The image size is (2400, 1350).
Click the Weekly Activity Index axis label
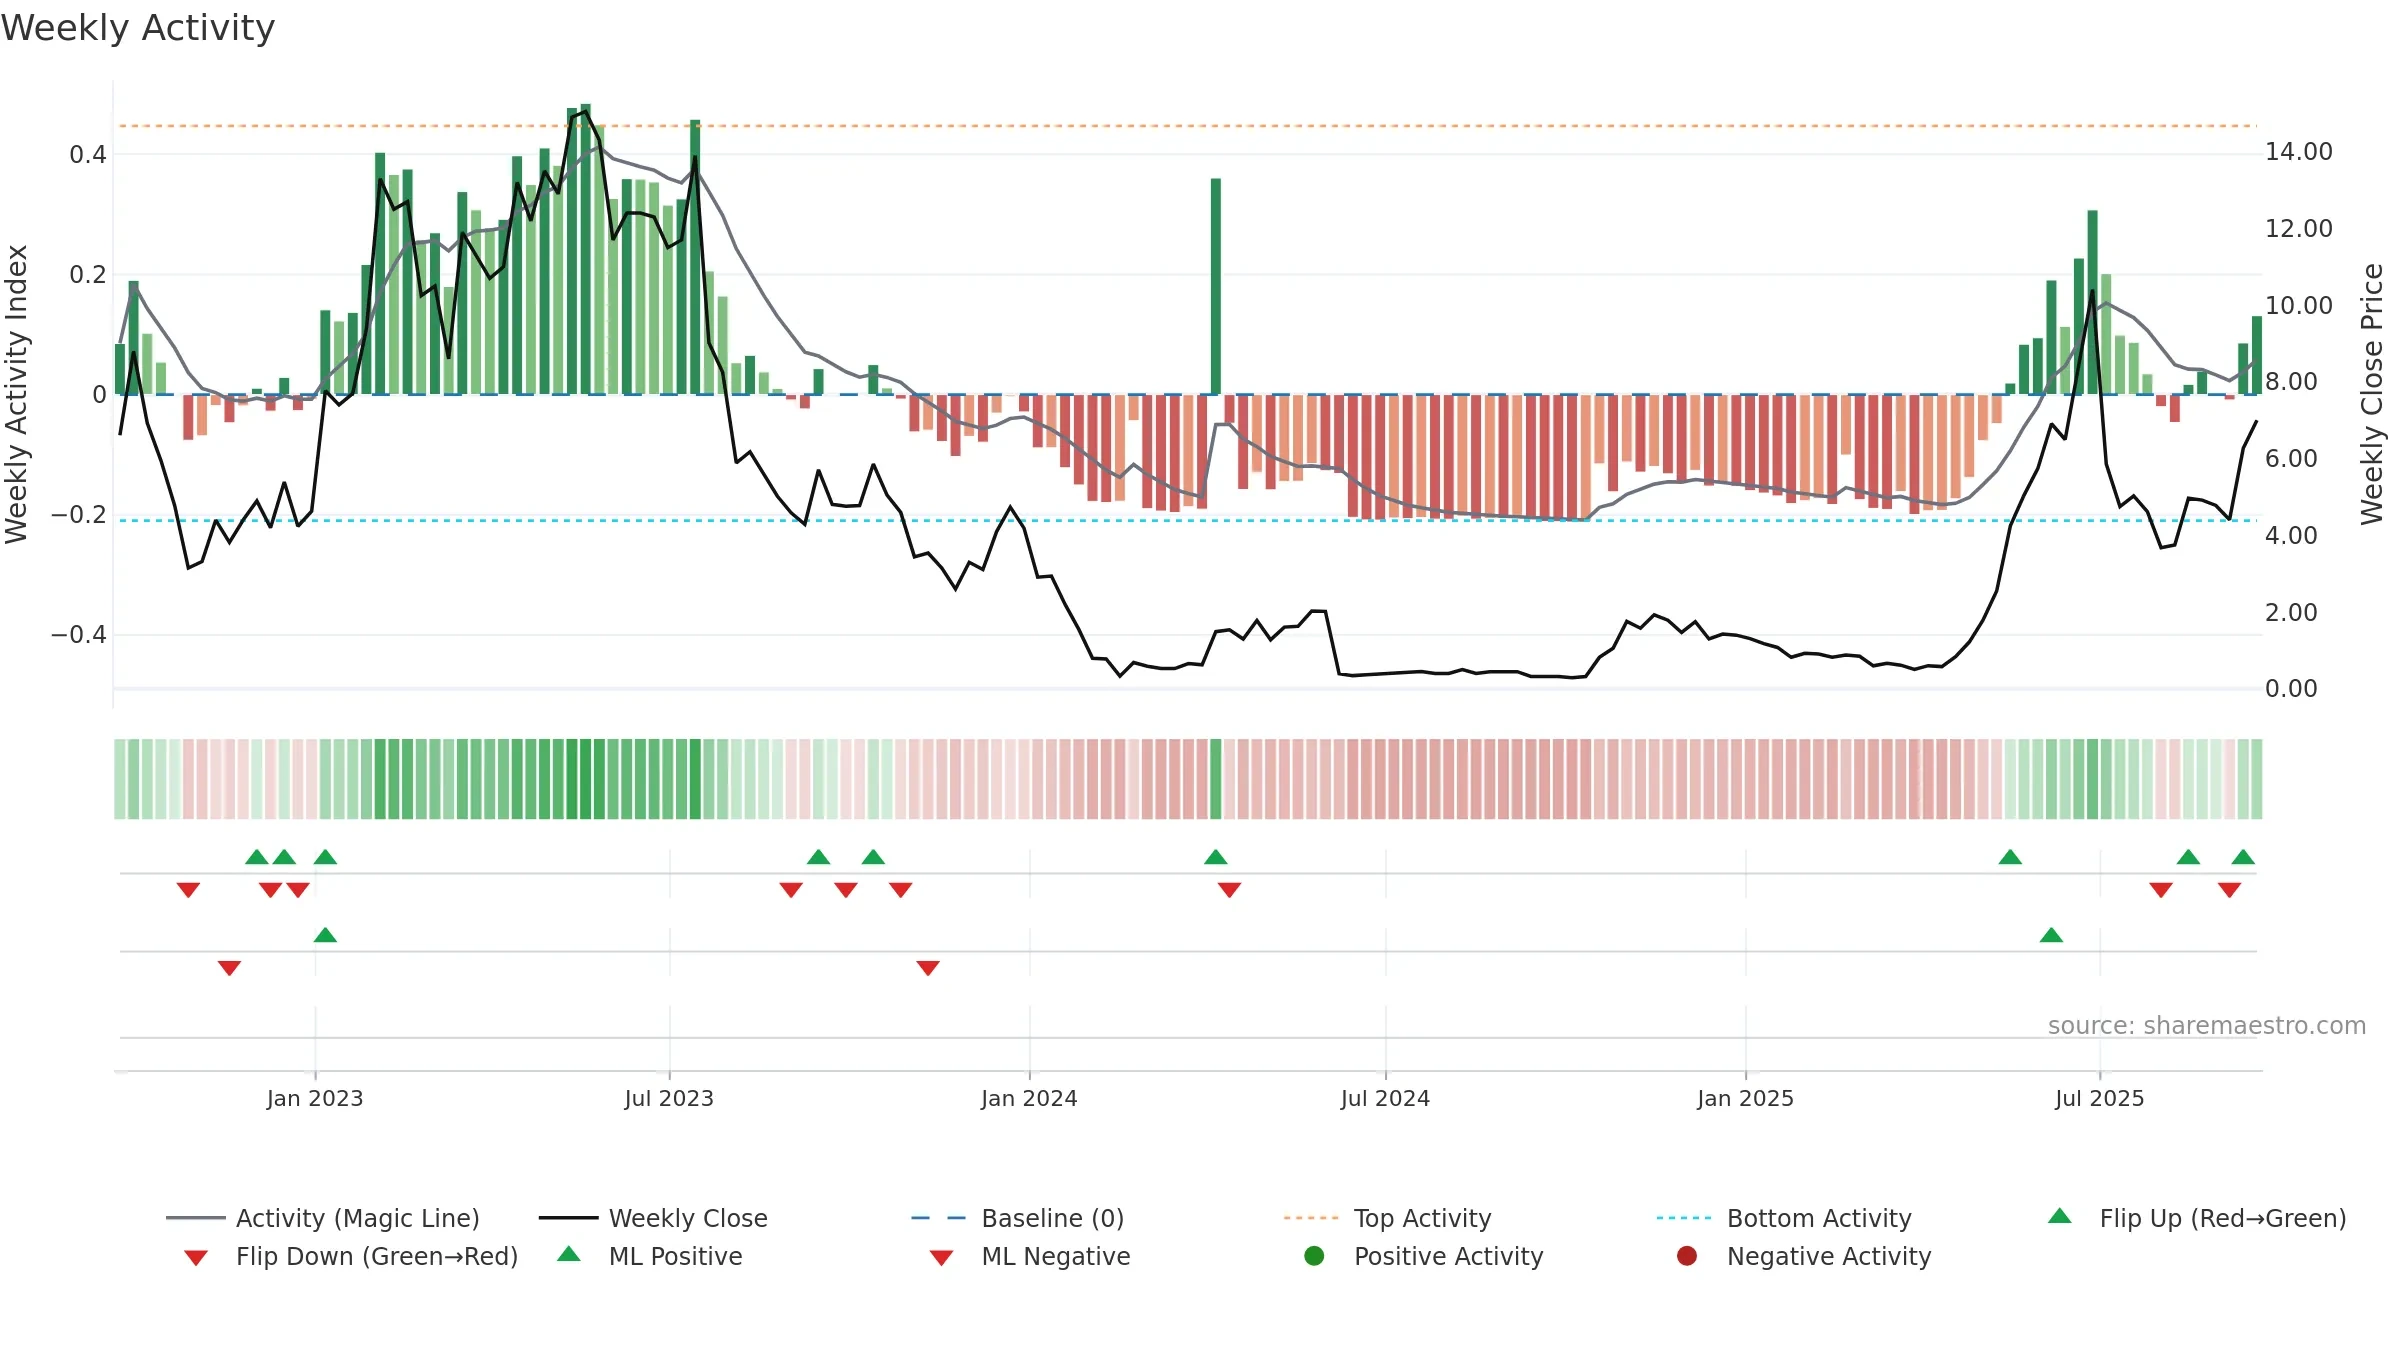[16, 394]
